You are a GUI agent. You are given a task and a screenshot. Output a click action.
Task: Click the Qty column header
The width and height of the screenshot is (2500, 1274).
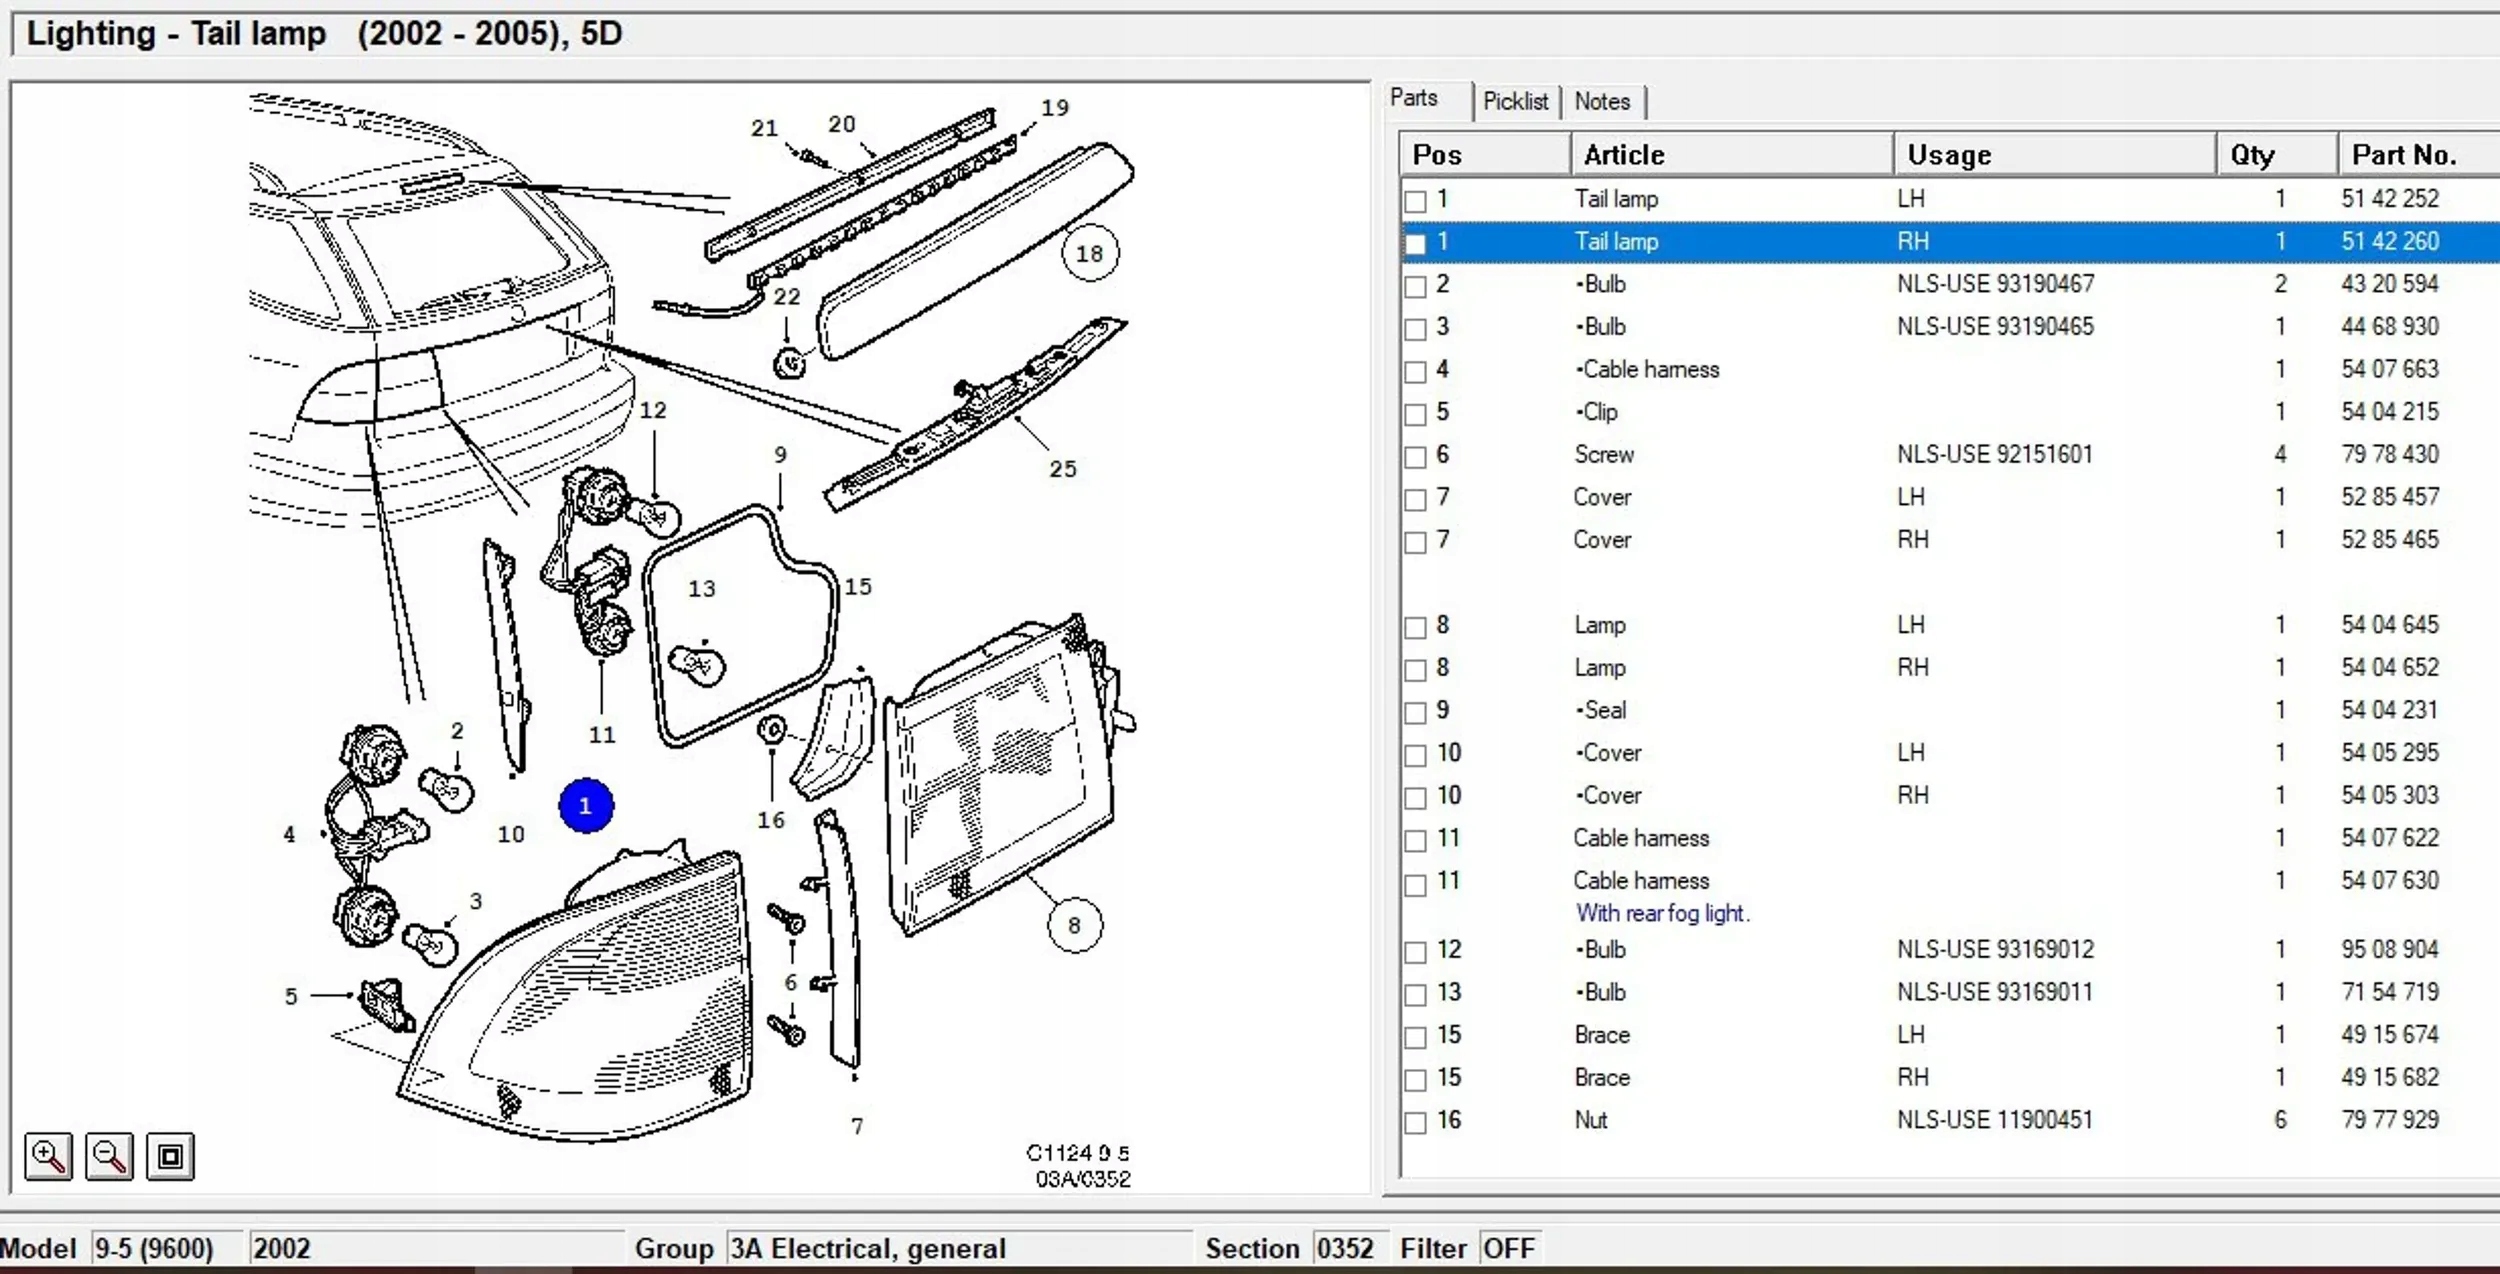[x=2277, y=155]
